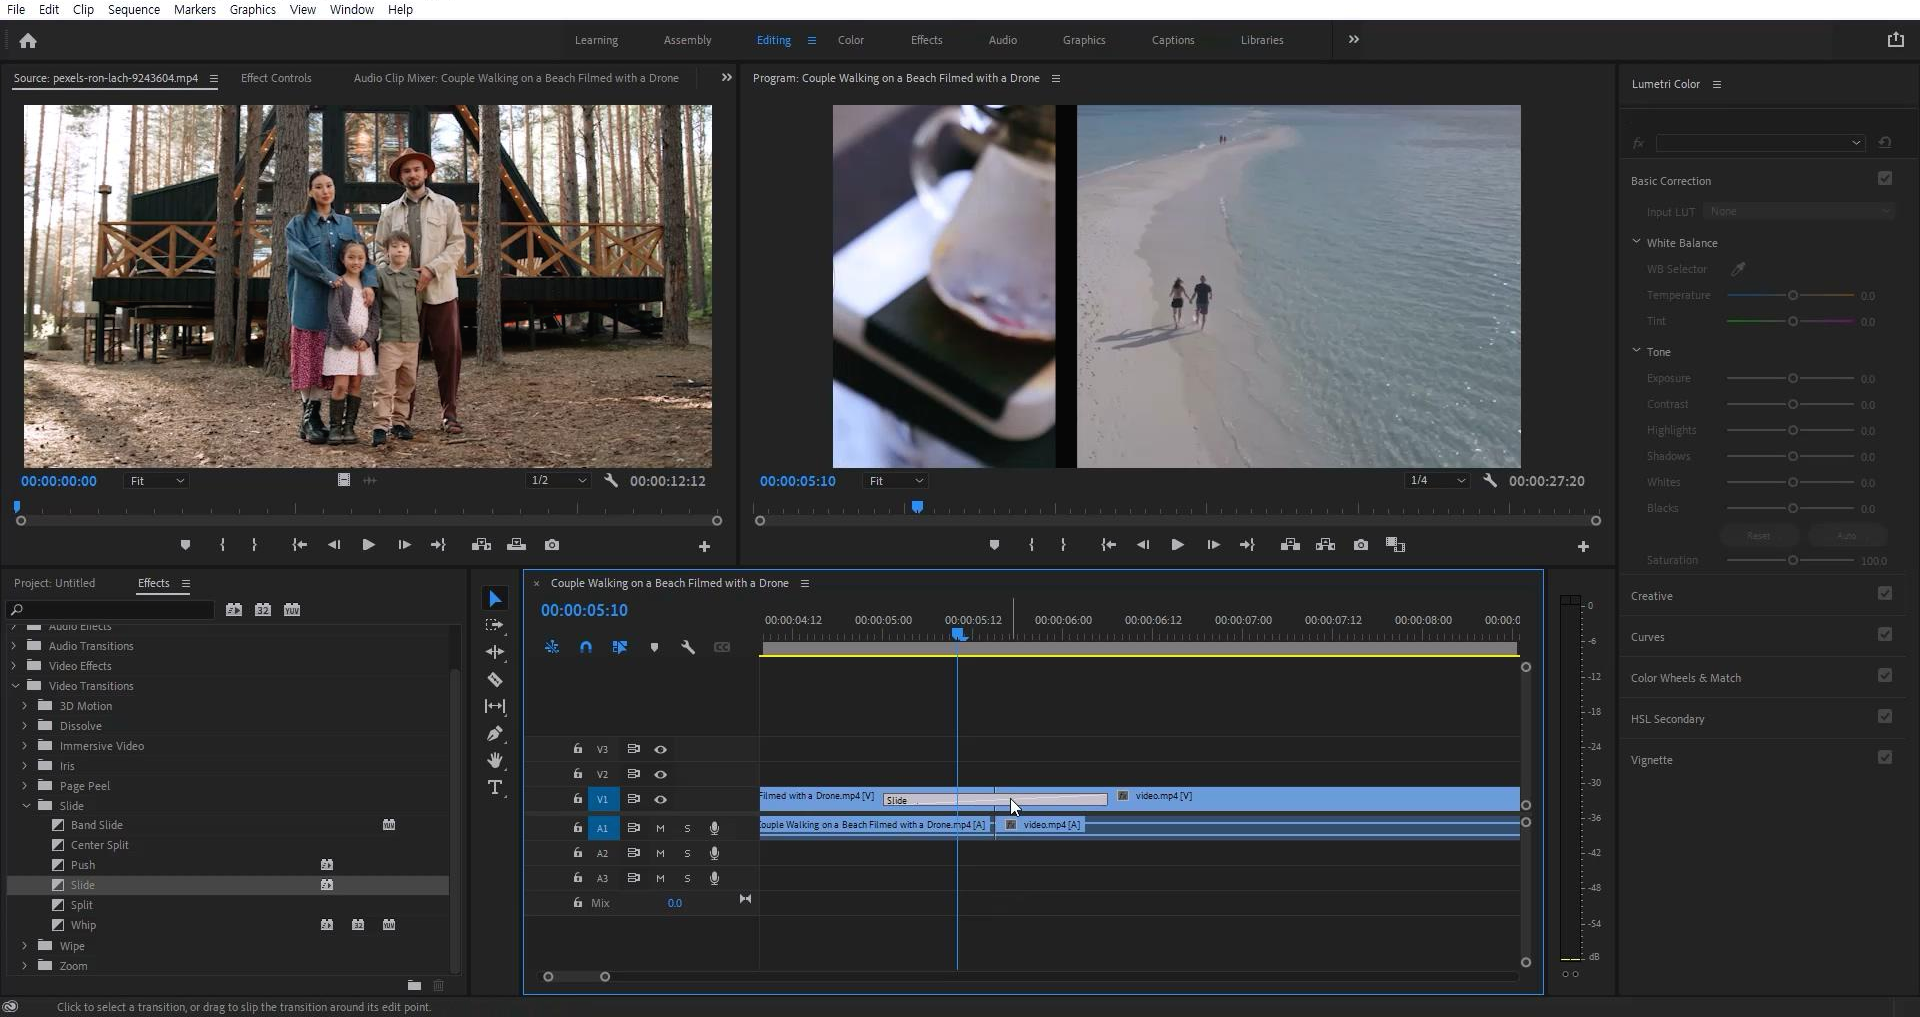Click the Ripple Edit tool

[x=495, y=652]
